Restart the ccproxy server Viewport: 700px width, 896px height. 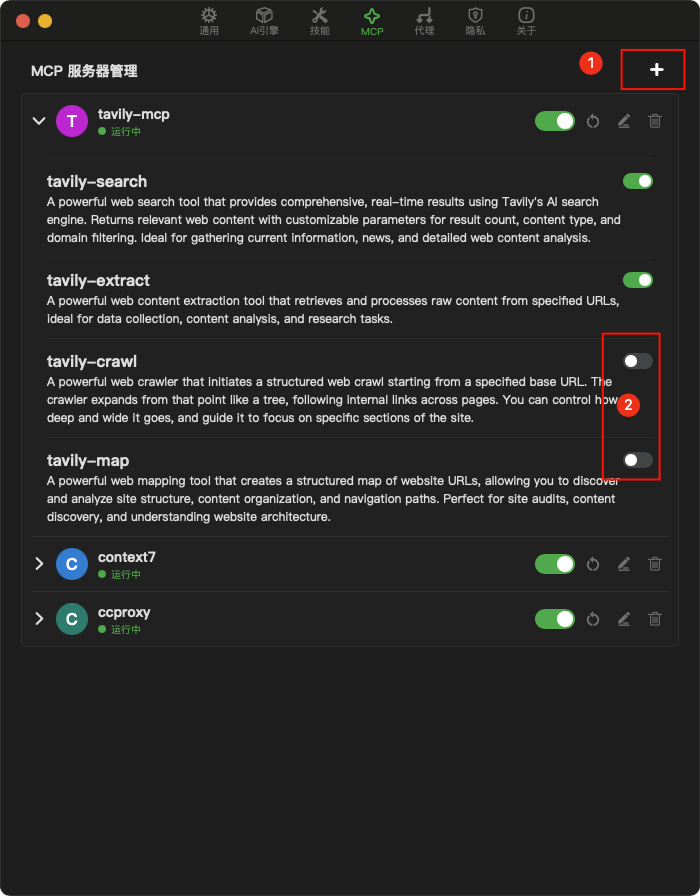[x=593, y=619]
